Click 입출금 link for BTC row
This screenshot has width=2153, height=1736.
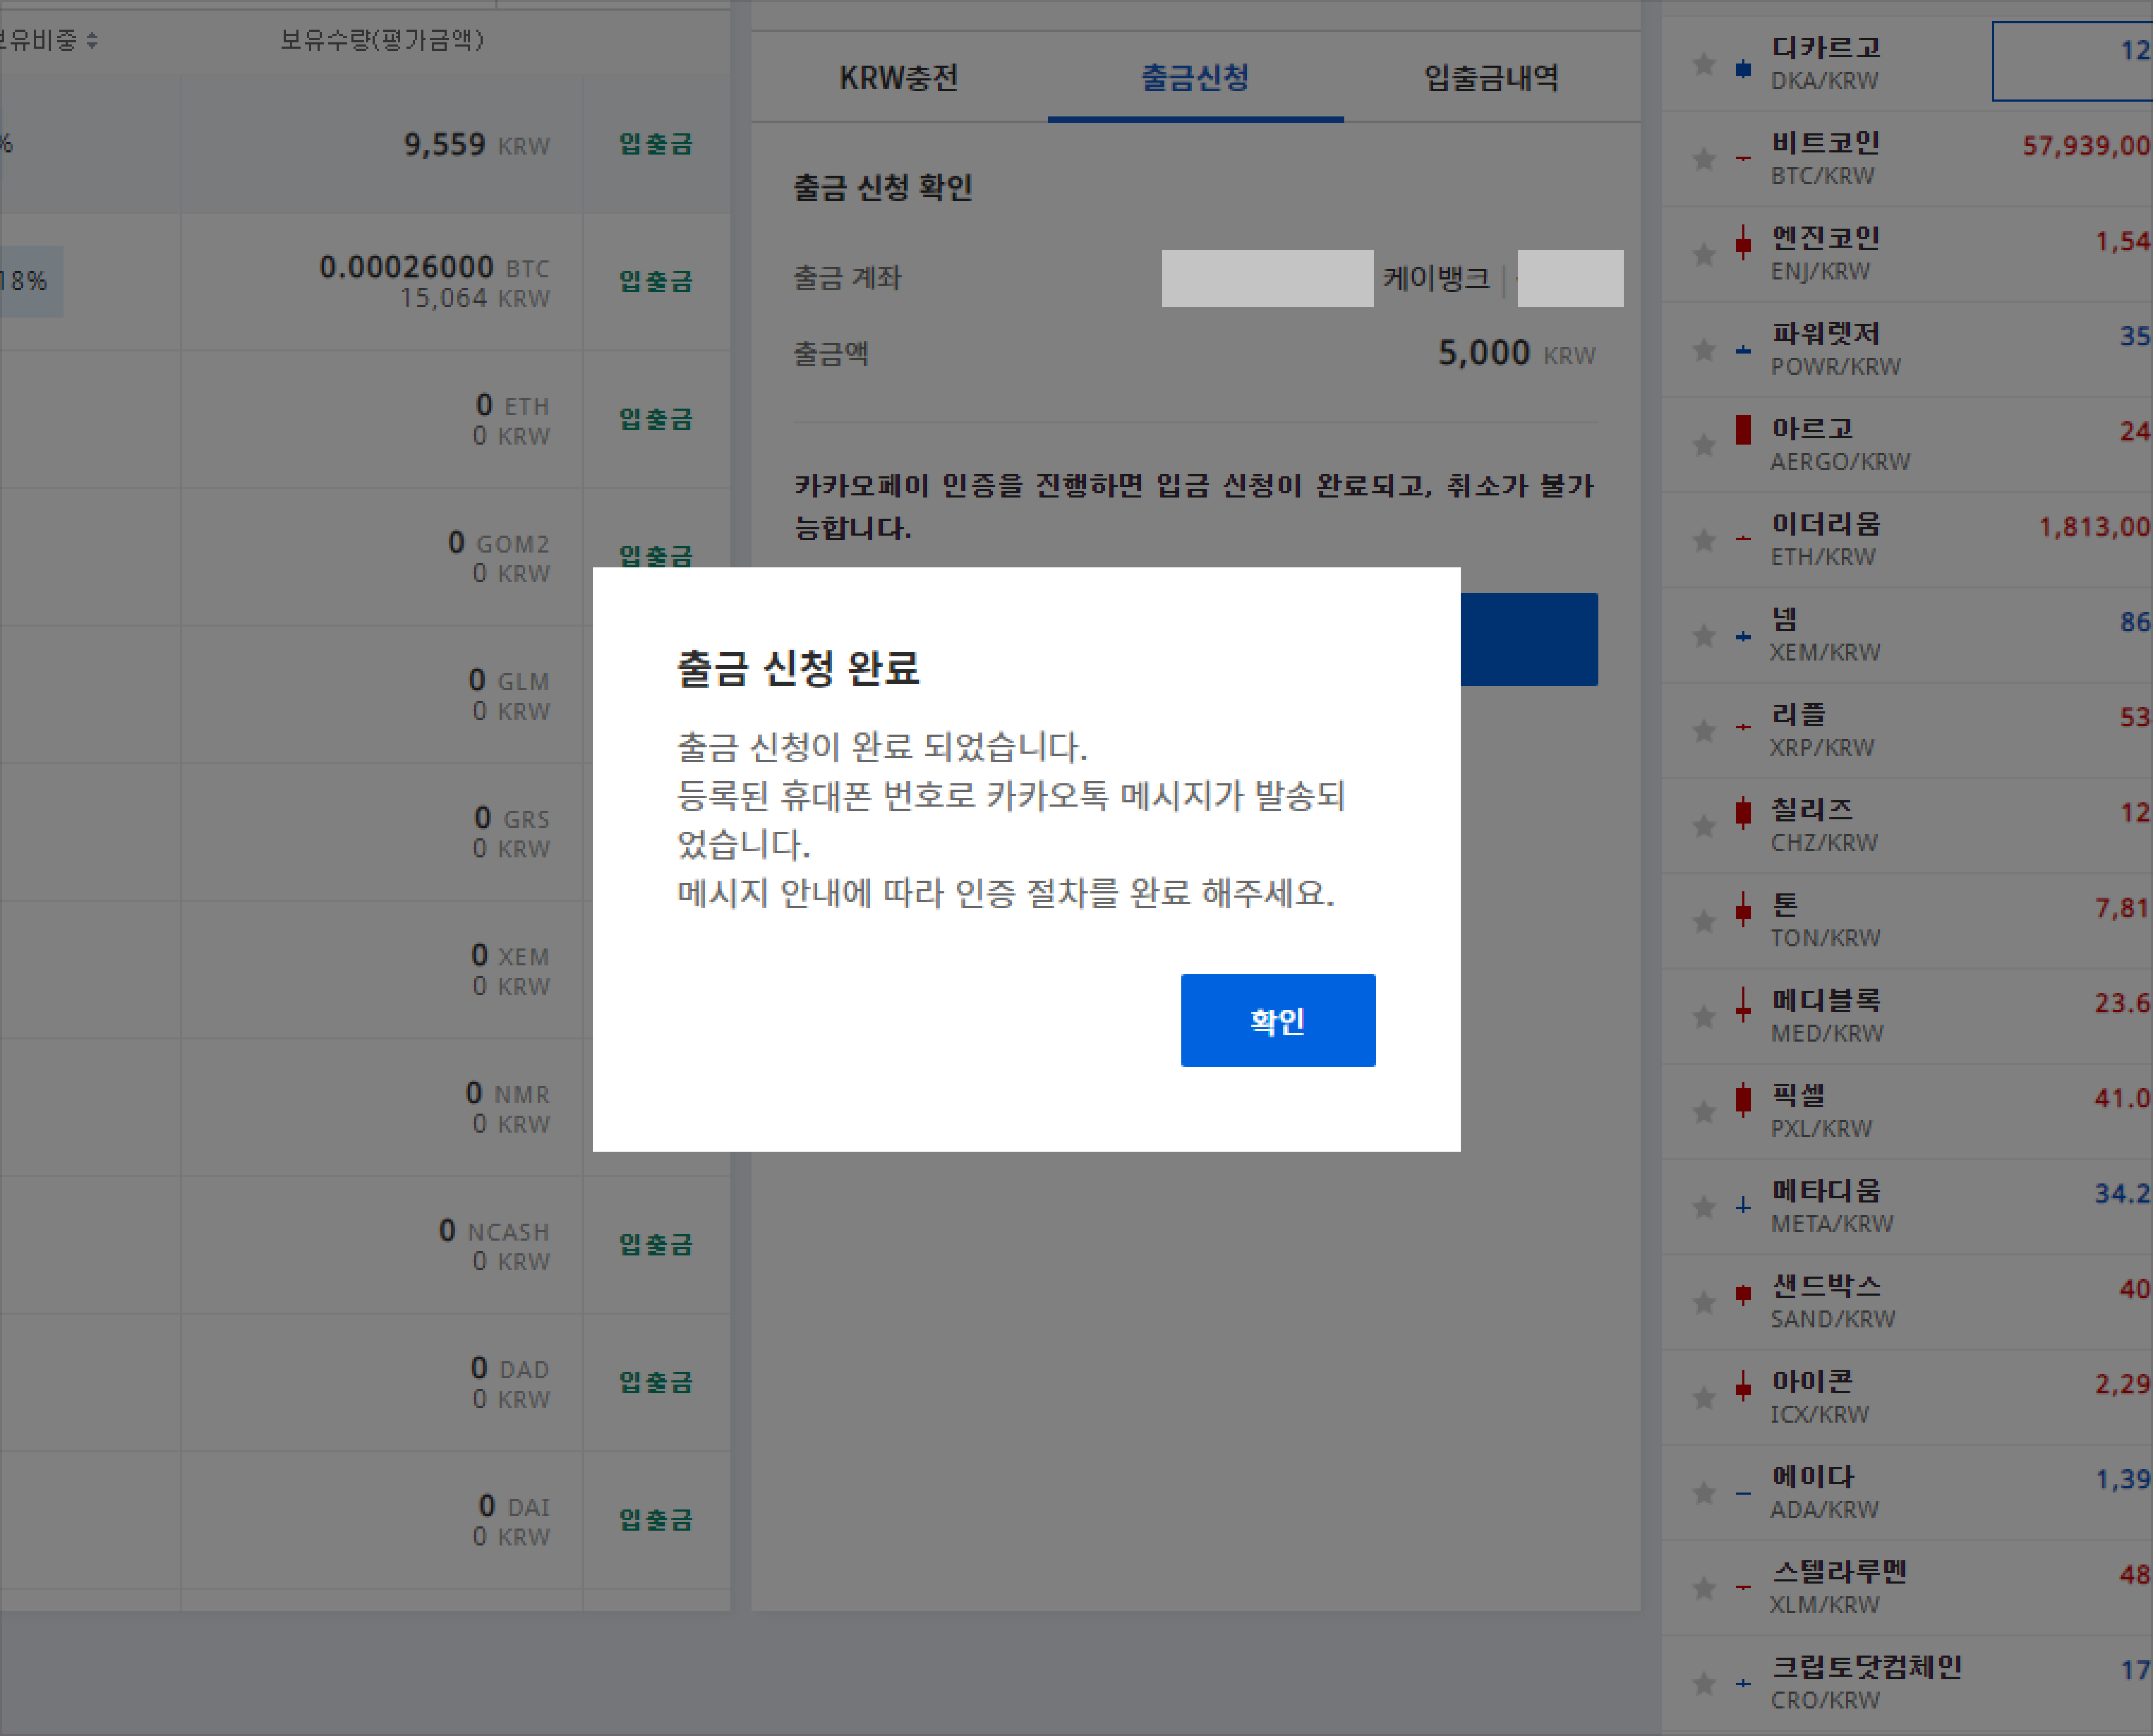tap(655, 282)
